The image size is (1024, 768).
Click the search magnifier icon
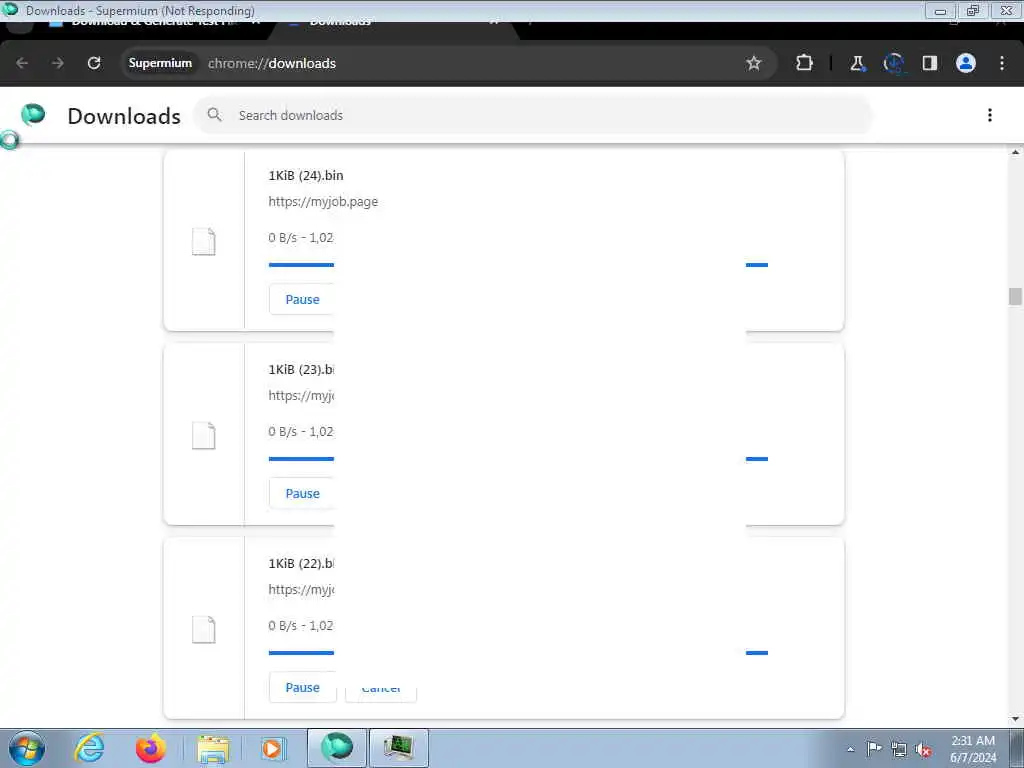(x=214, y=115)
